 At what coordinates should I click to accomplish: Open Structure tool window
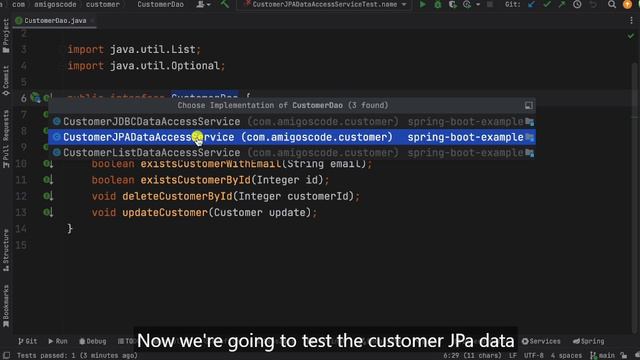click(6, 250)
